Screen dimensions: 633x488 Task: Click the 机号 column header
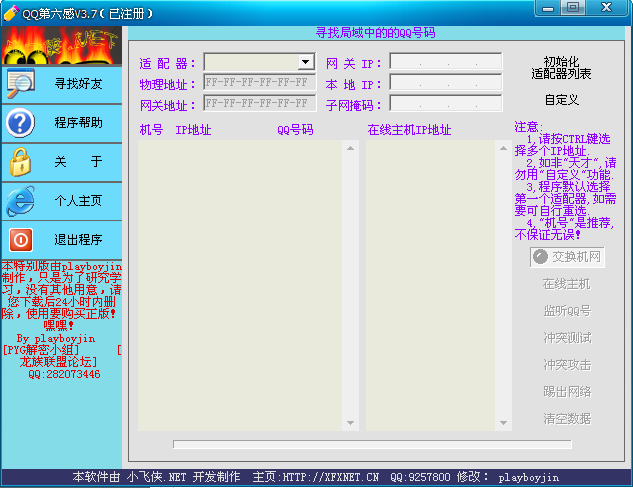coord(151,130)
